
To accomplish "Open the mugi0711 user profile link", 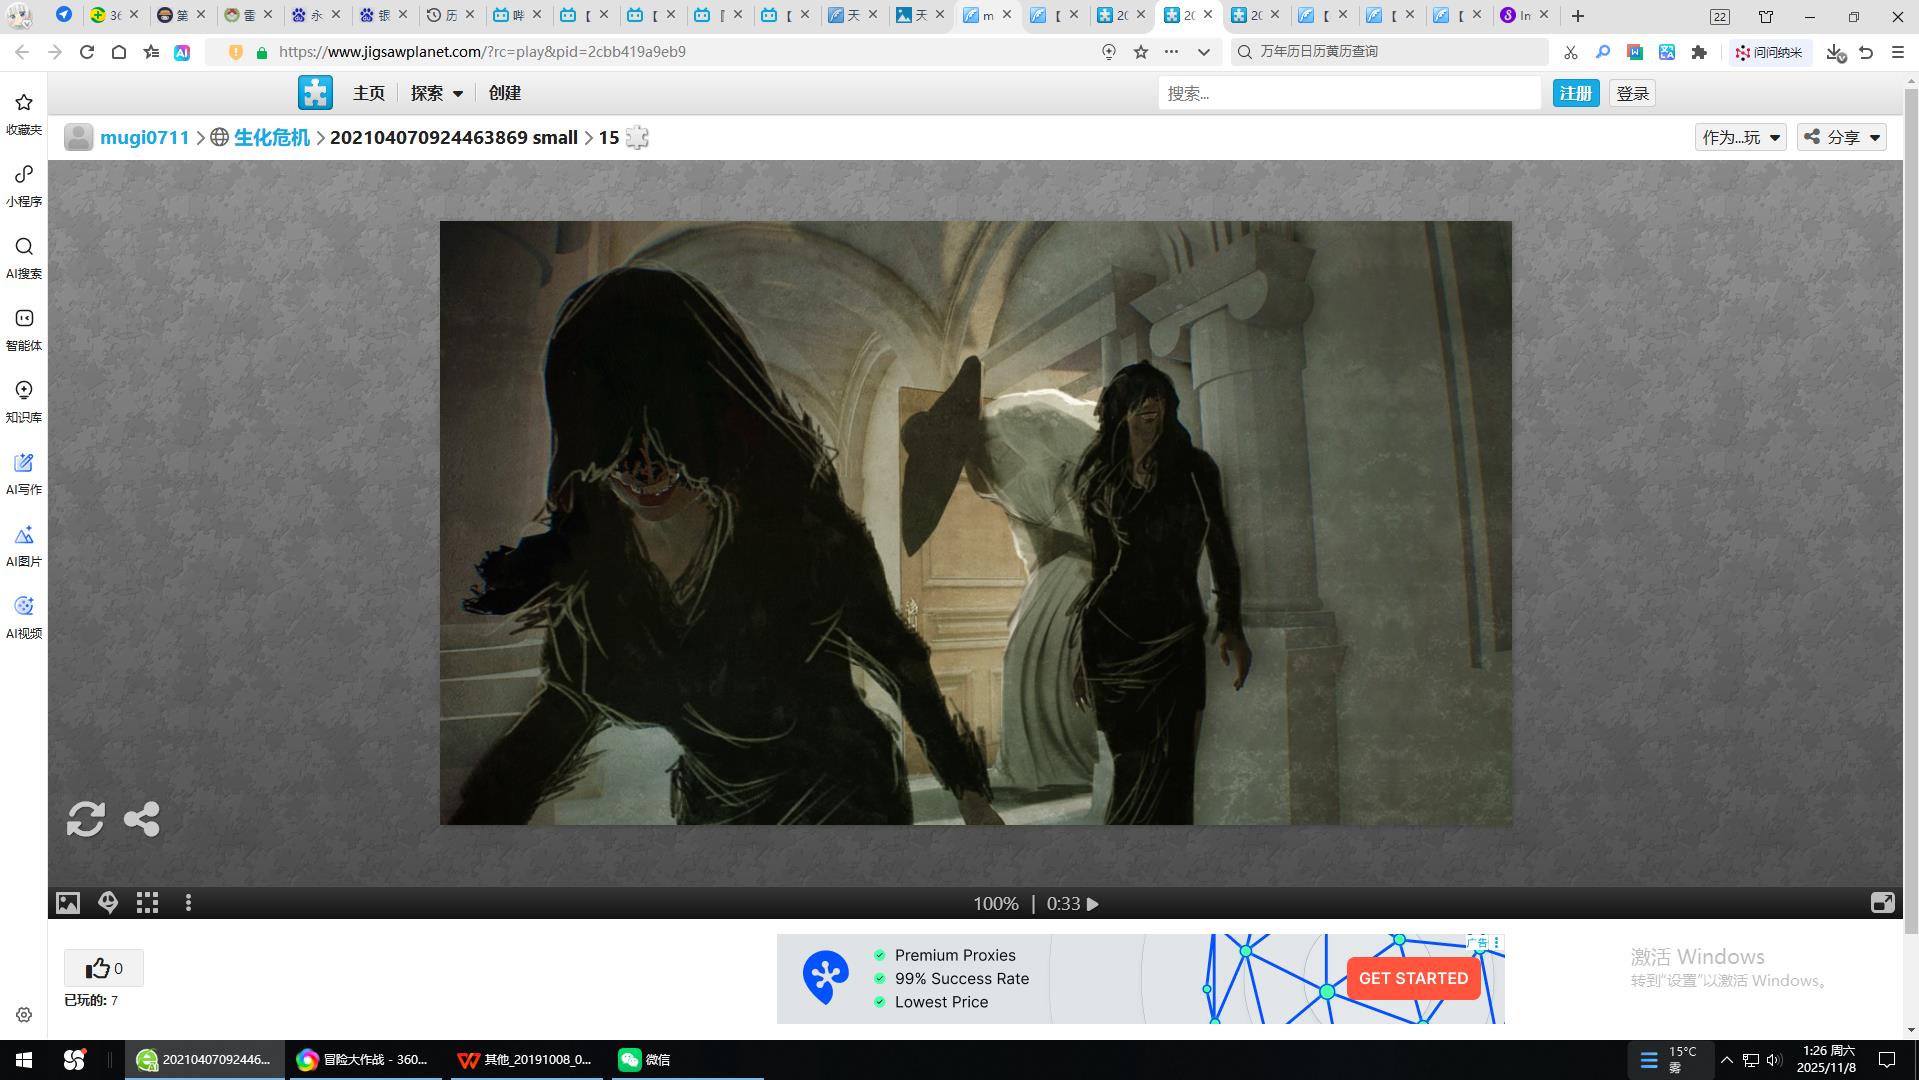I will click(145, 138).
